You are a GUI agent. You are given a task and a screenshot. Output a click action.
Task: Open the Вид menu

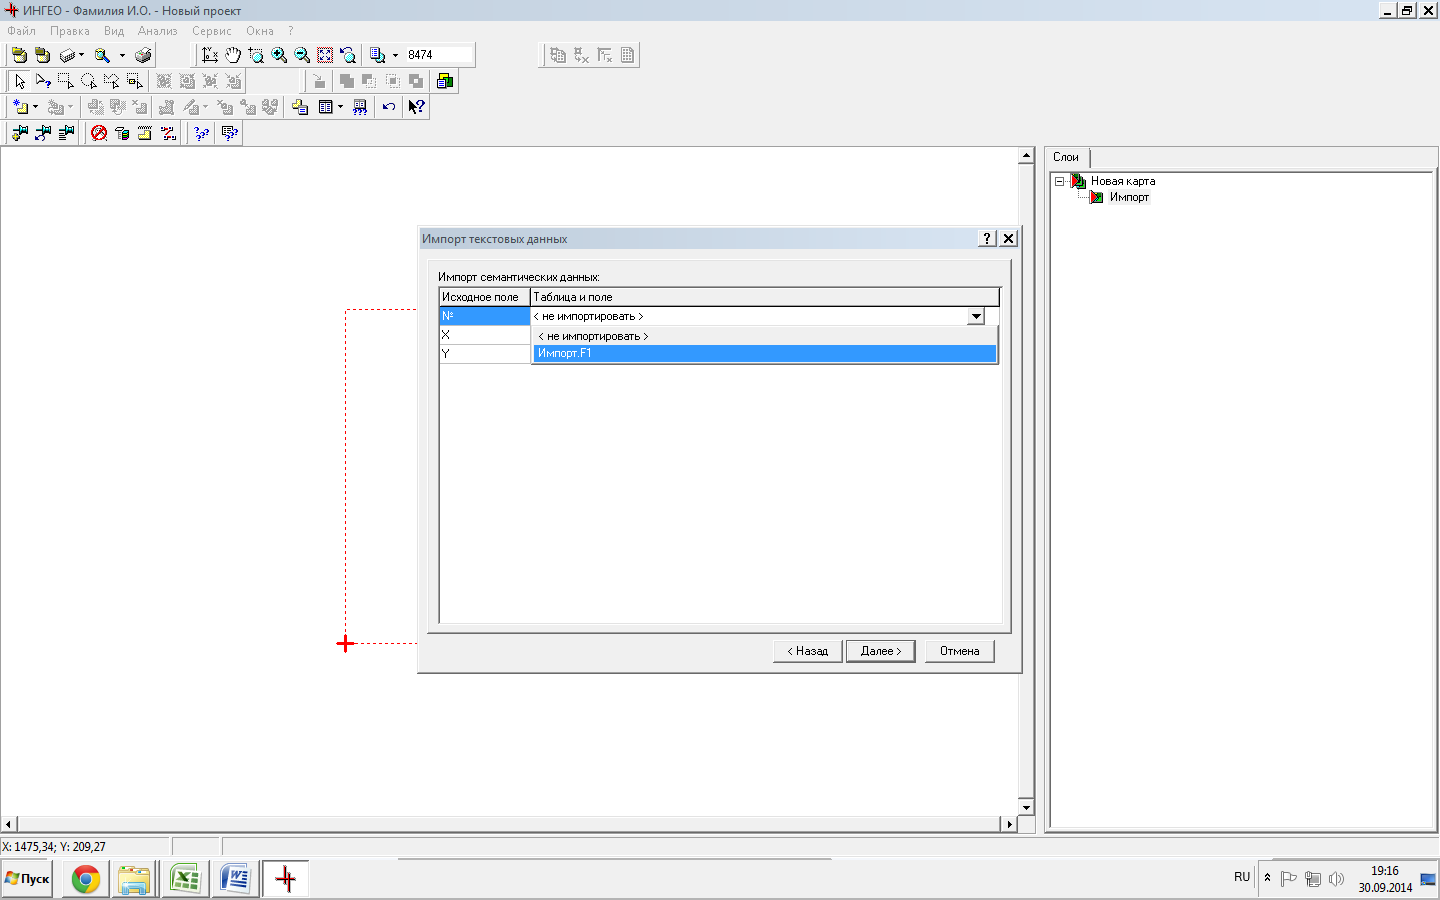tap(114, 31)
